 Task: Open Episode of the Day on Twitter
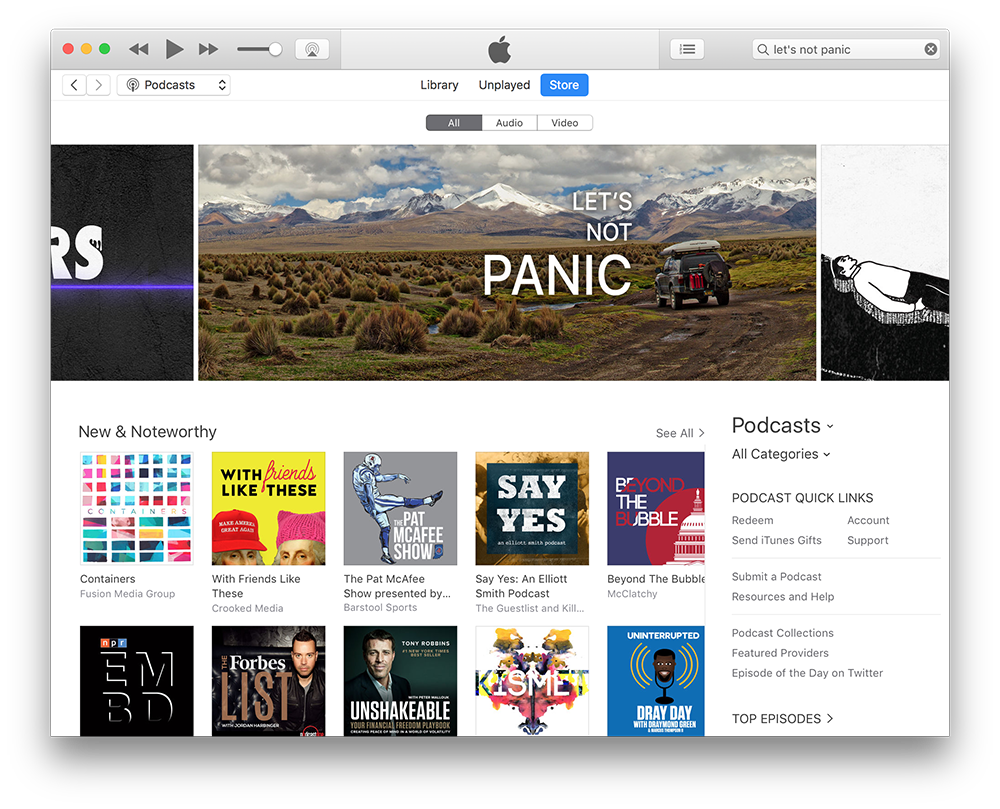[x=807, y=673]
